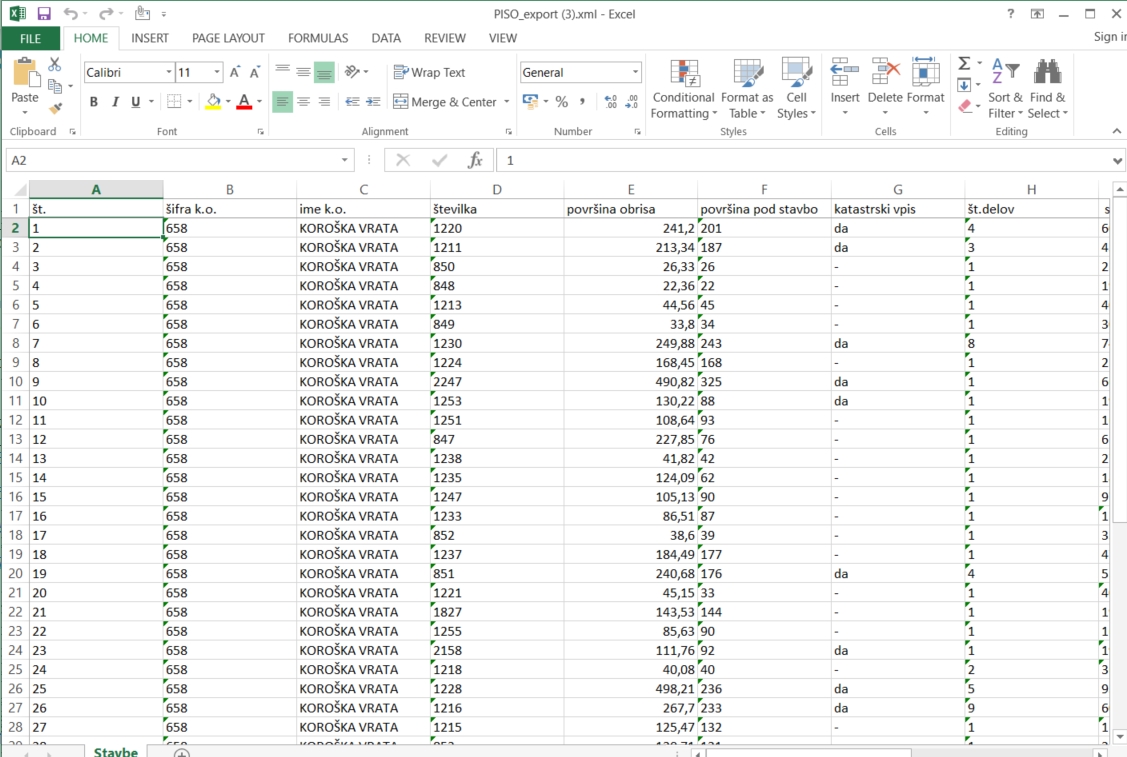Click the Save icon in the quick access toolbar
Viewport: 1127px width, 757px height.
[44, 14]
